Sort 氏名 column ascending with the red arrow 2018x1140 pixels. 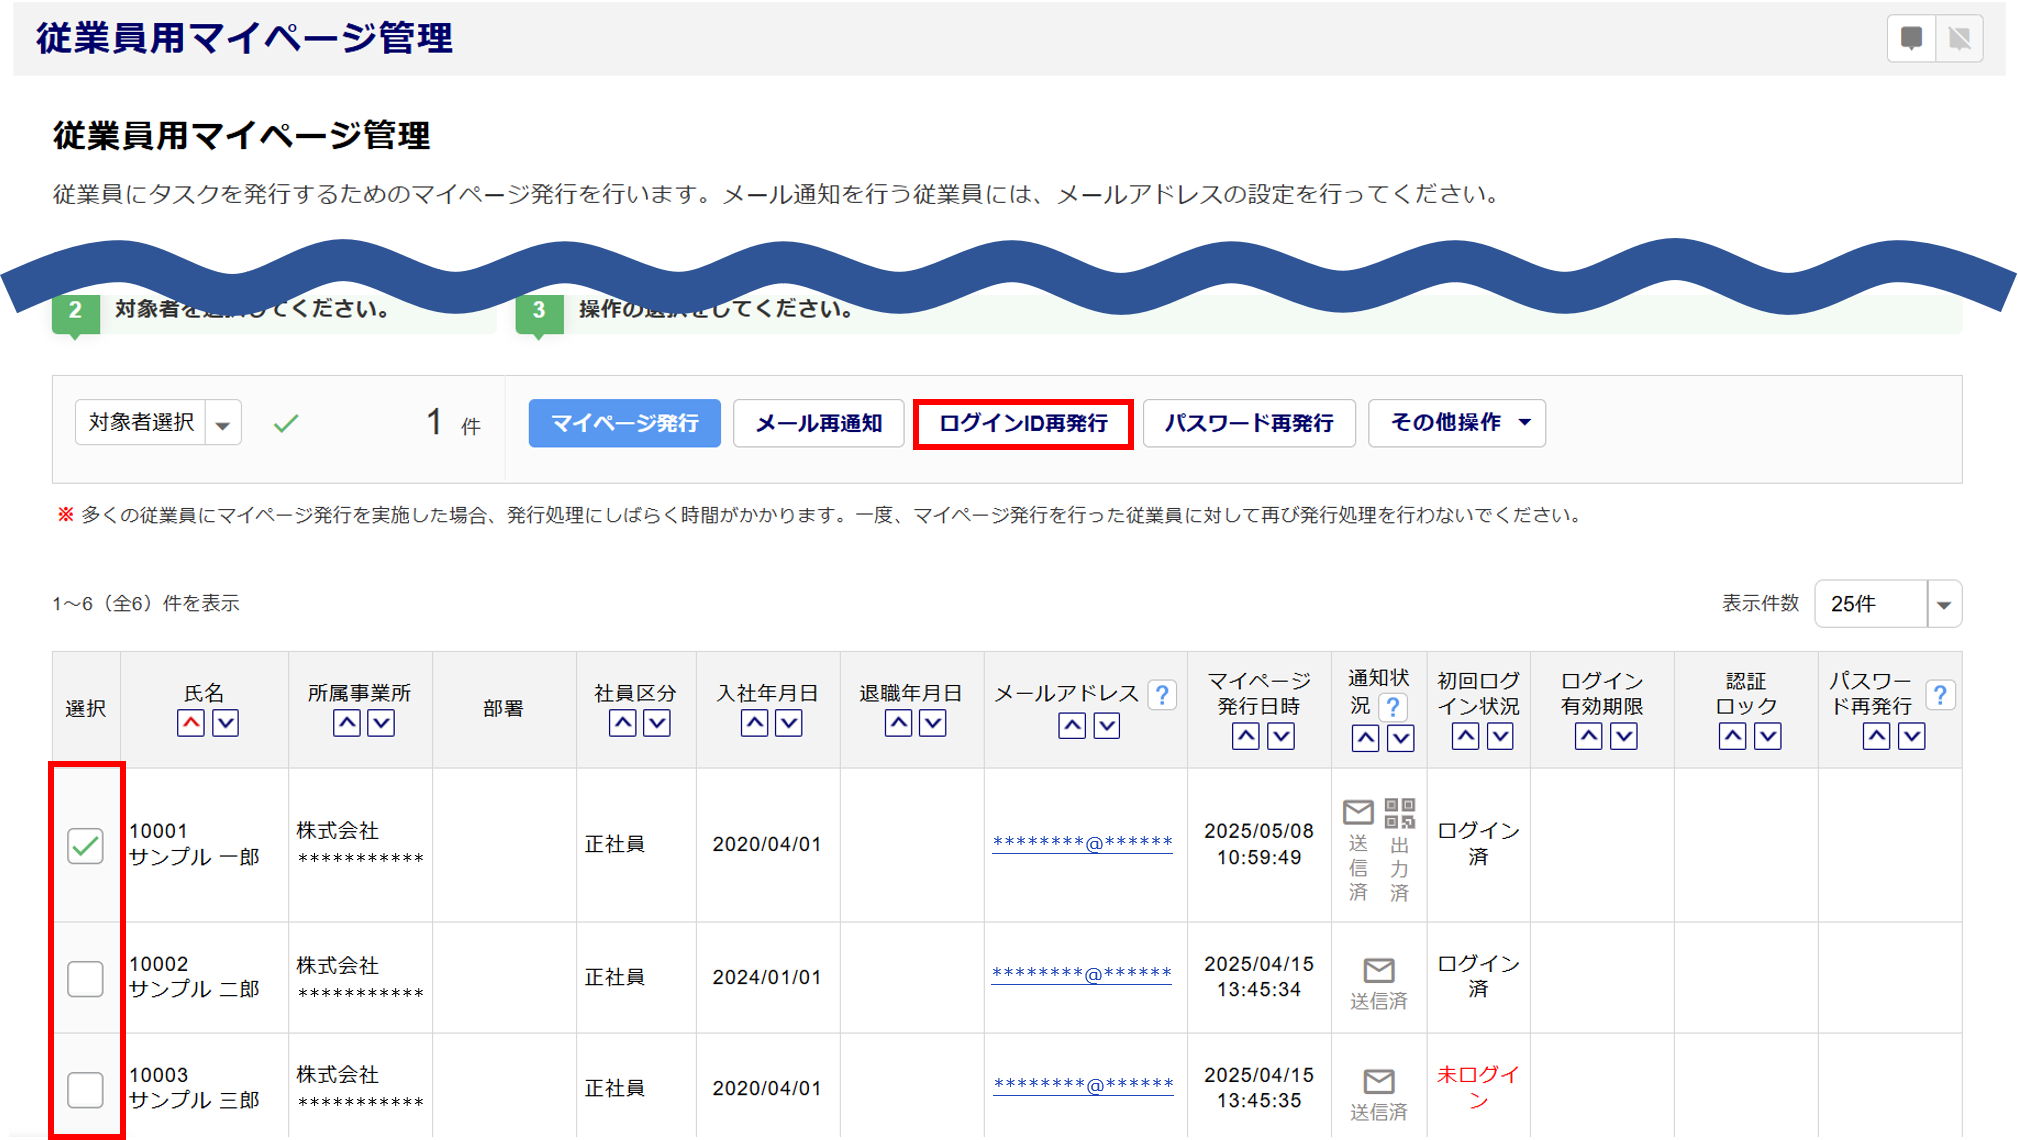(191, 723)
